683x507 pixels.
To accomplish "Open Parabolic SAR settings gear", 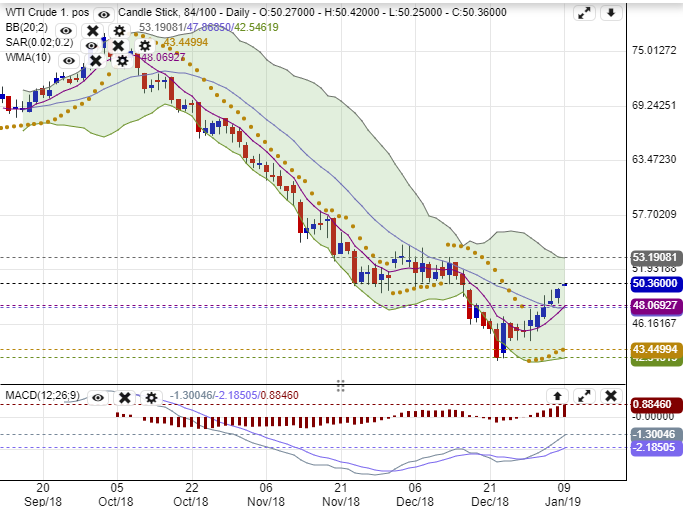I will click(144, 45).
